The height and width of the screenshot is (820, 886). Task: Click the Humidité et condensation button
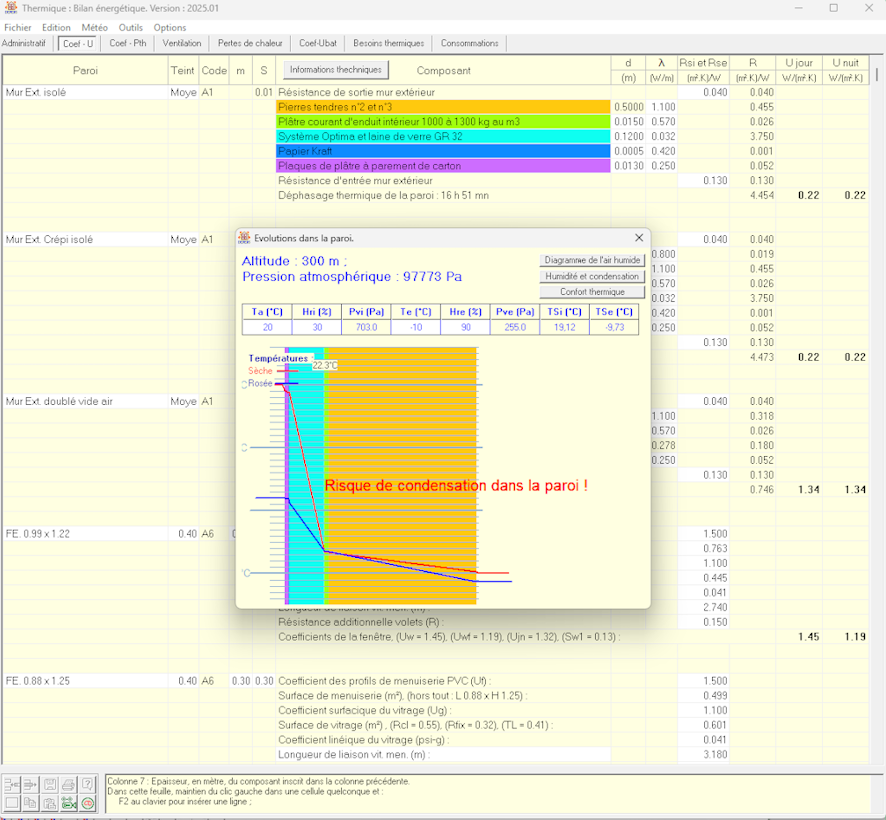click(592, 276)
